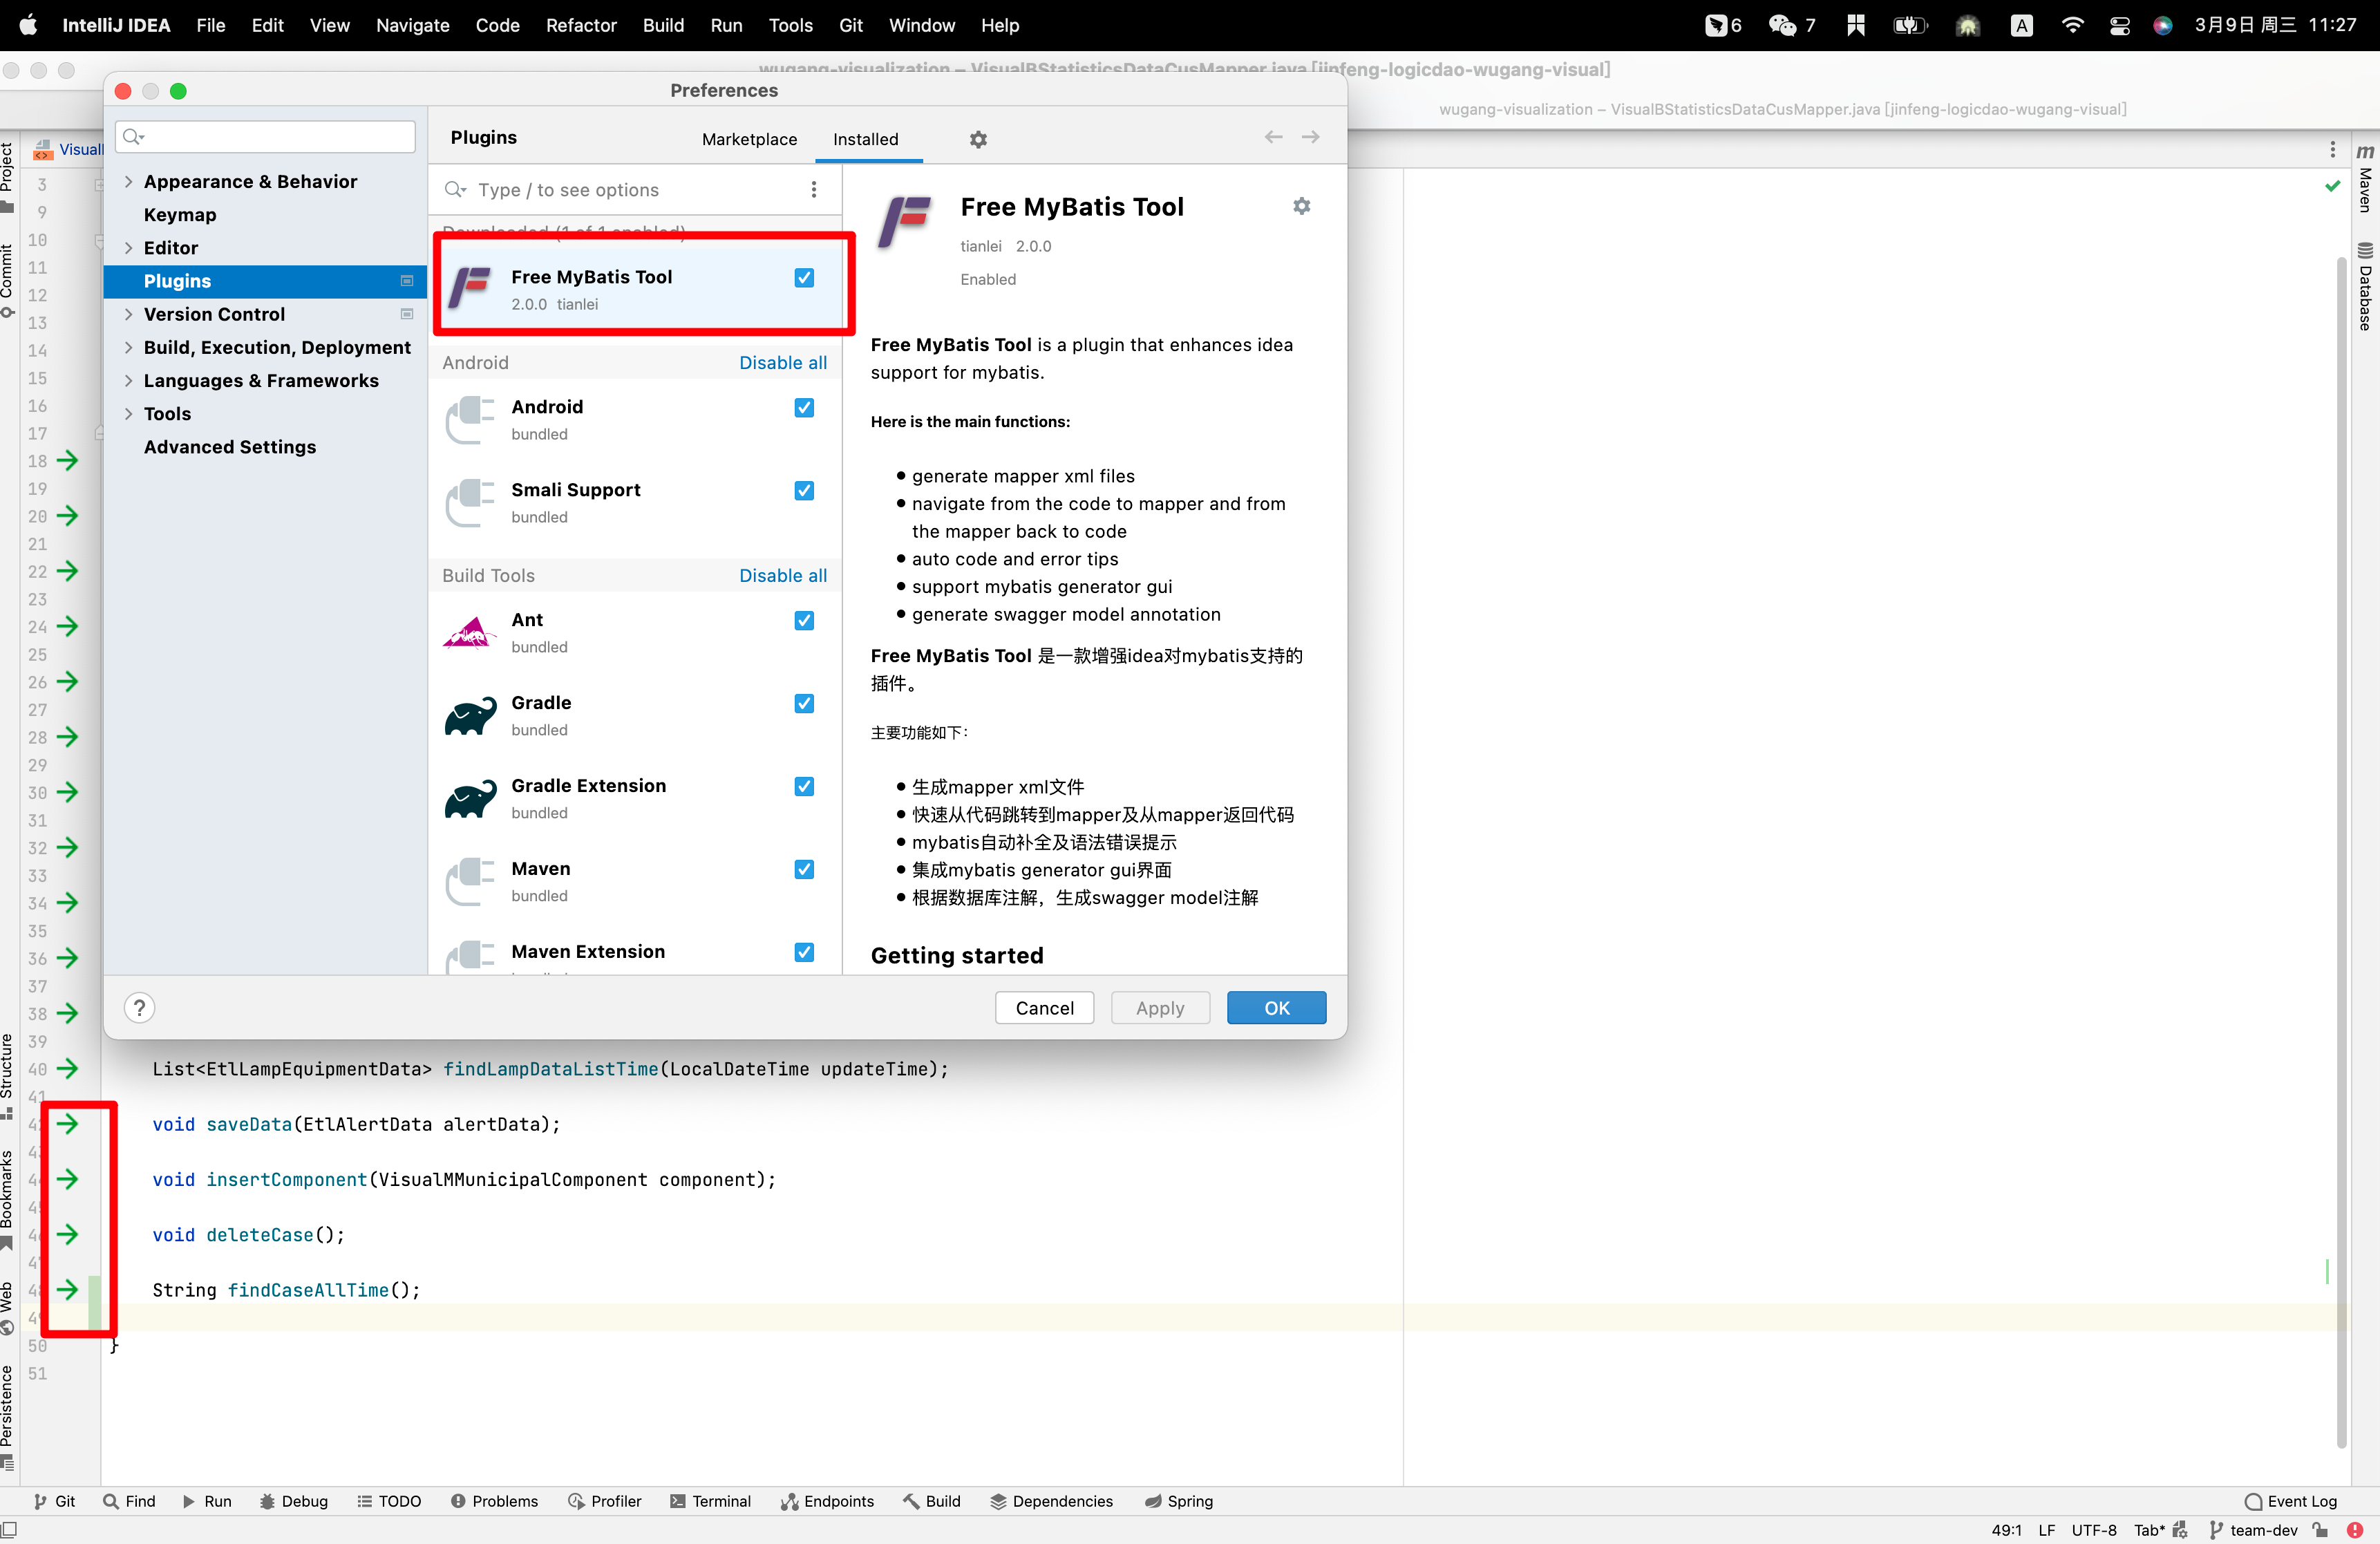Click the help question mark button

coord(140,1007)
